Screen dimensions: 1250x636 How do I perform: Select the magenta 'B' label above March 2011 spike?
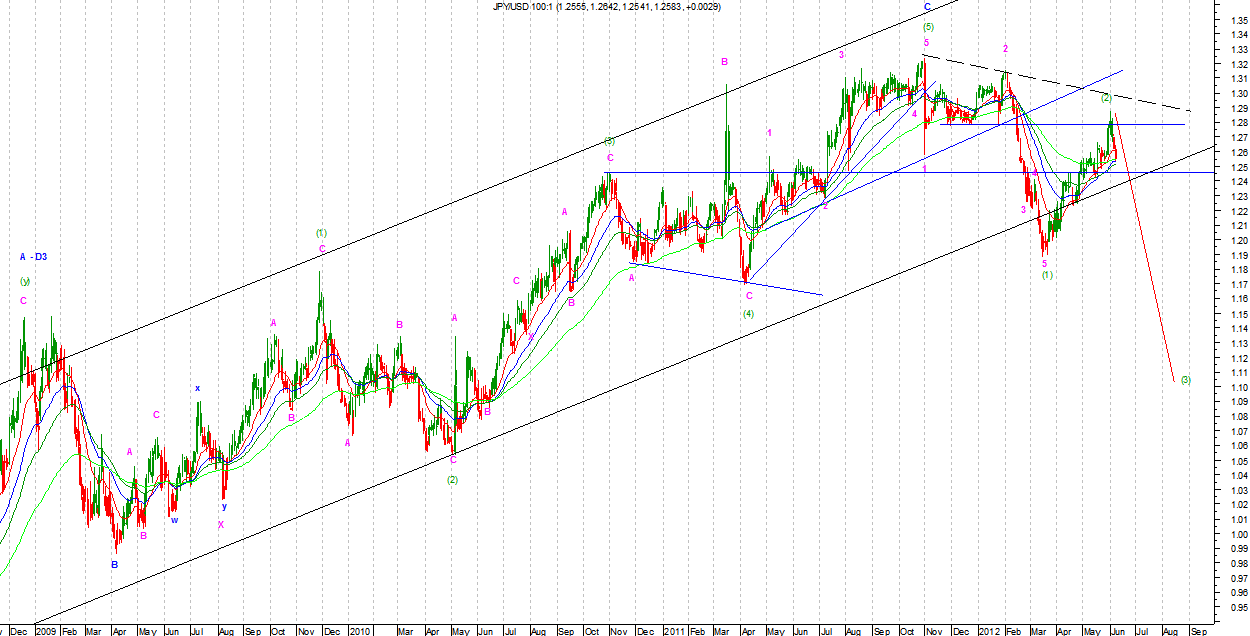point(725,62)
